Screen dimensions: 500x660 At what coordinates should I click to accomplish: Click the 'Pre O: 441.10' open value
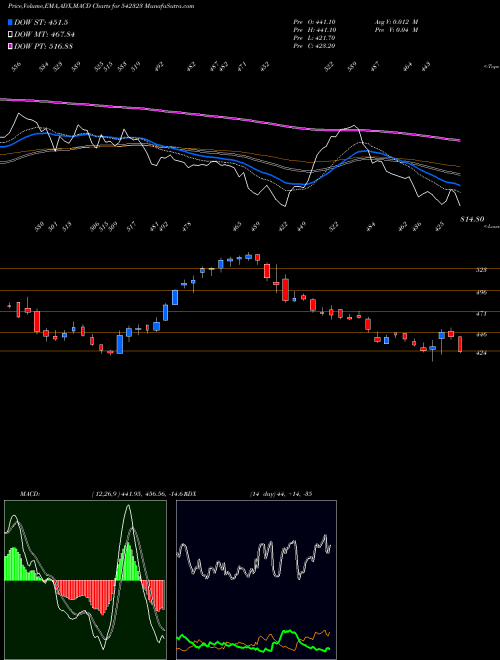pos(314,22)
